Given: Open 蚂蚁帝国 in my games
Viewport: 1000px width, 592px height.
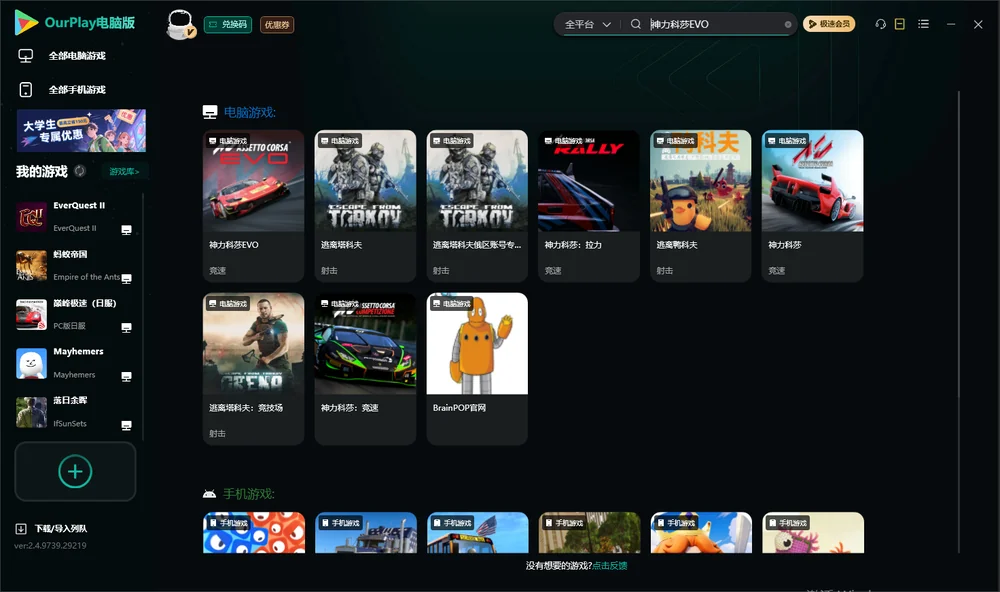Looking at the screenshot, I should click(x=75, y=265).
